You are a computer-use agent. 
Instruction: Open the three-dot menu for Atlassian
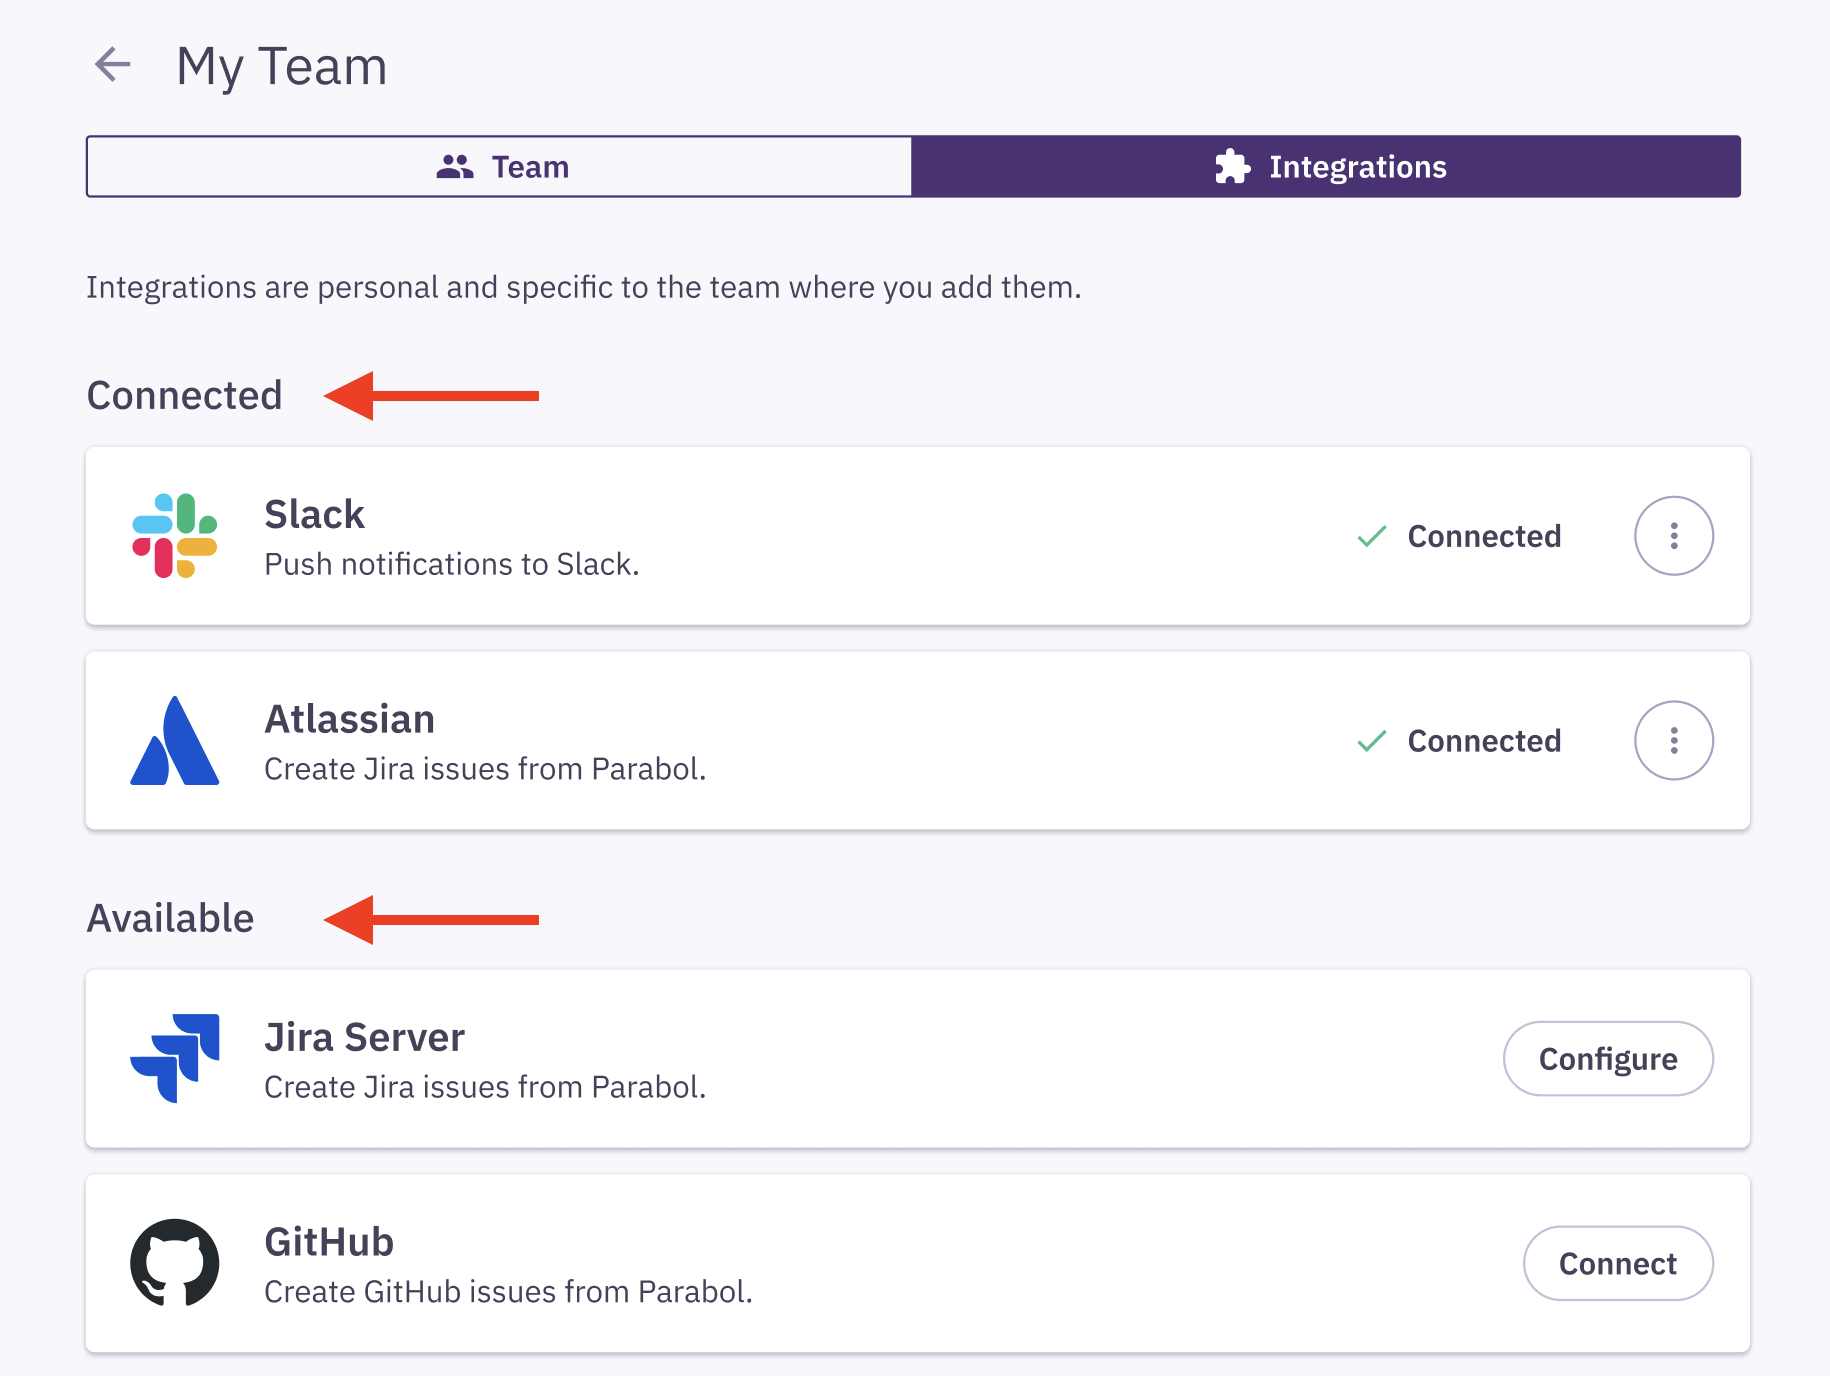pyautogui.click(x=1673, y=740)
